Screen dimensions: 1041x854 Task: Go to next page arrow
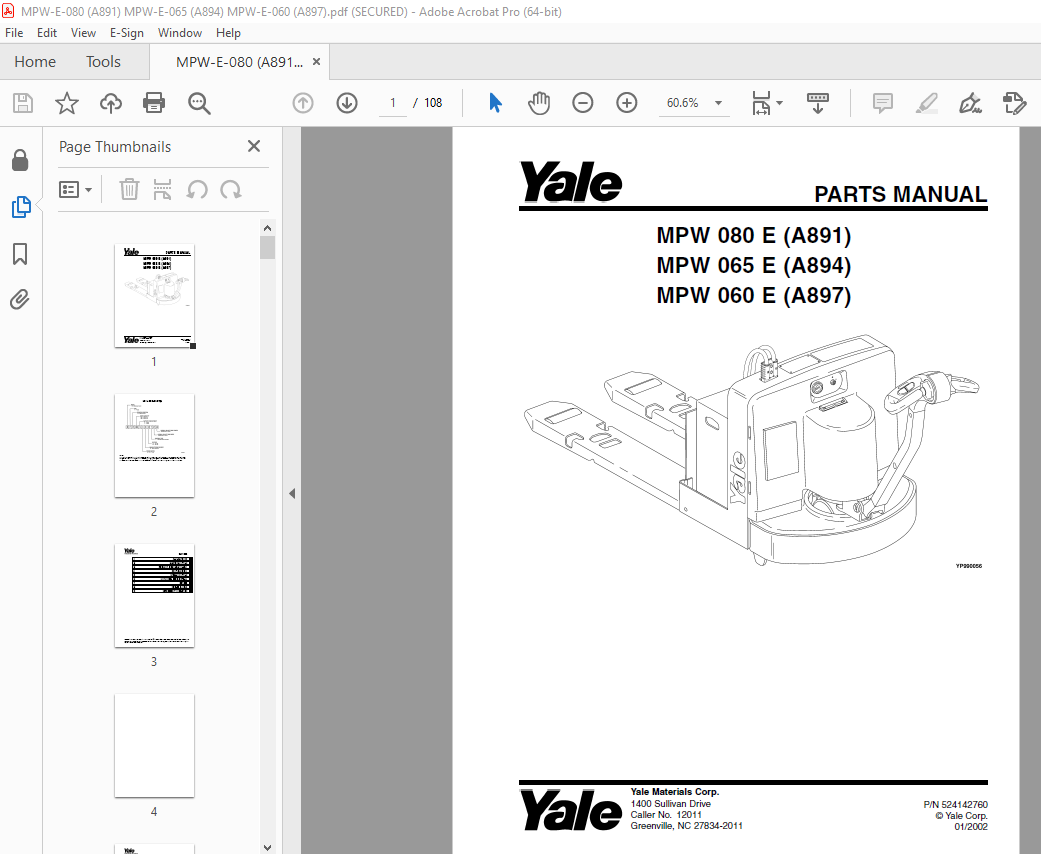(347, 103)
